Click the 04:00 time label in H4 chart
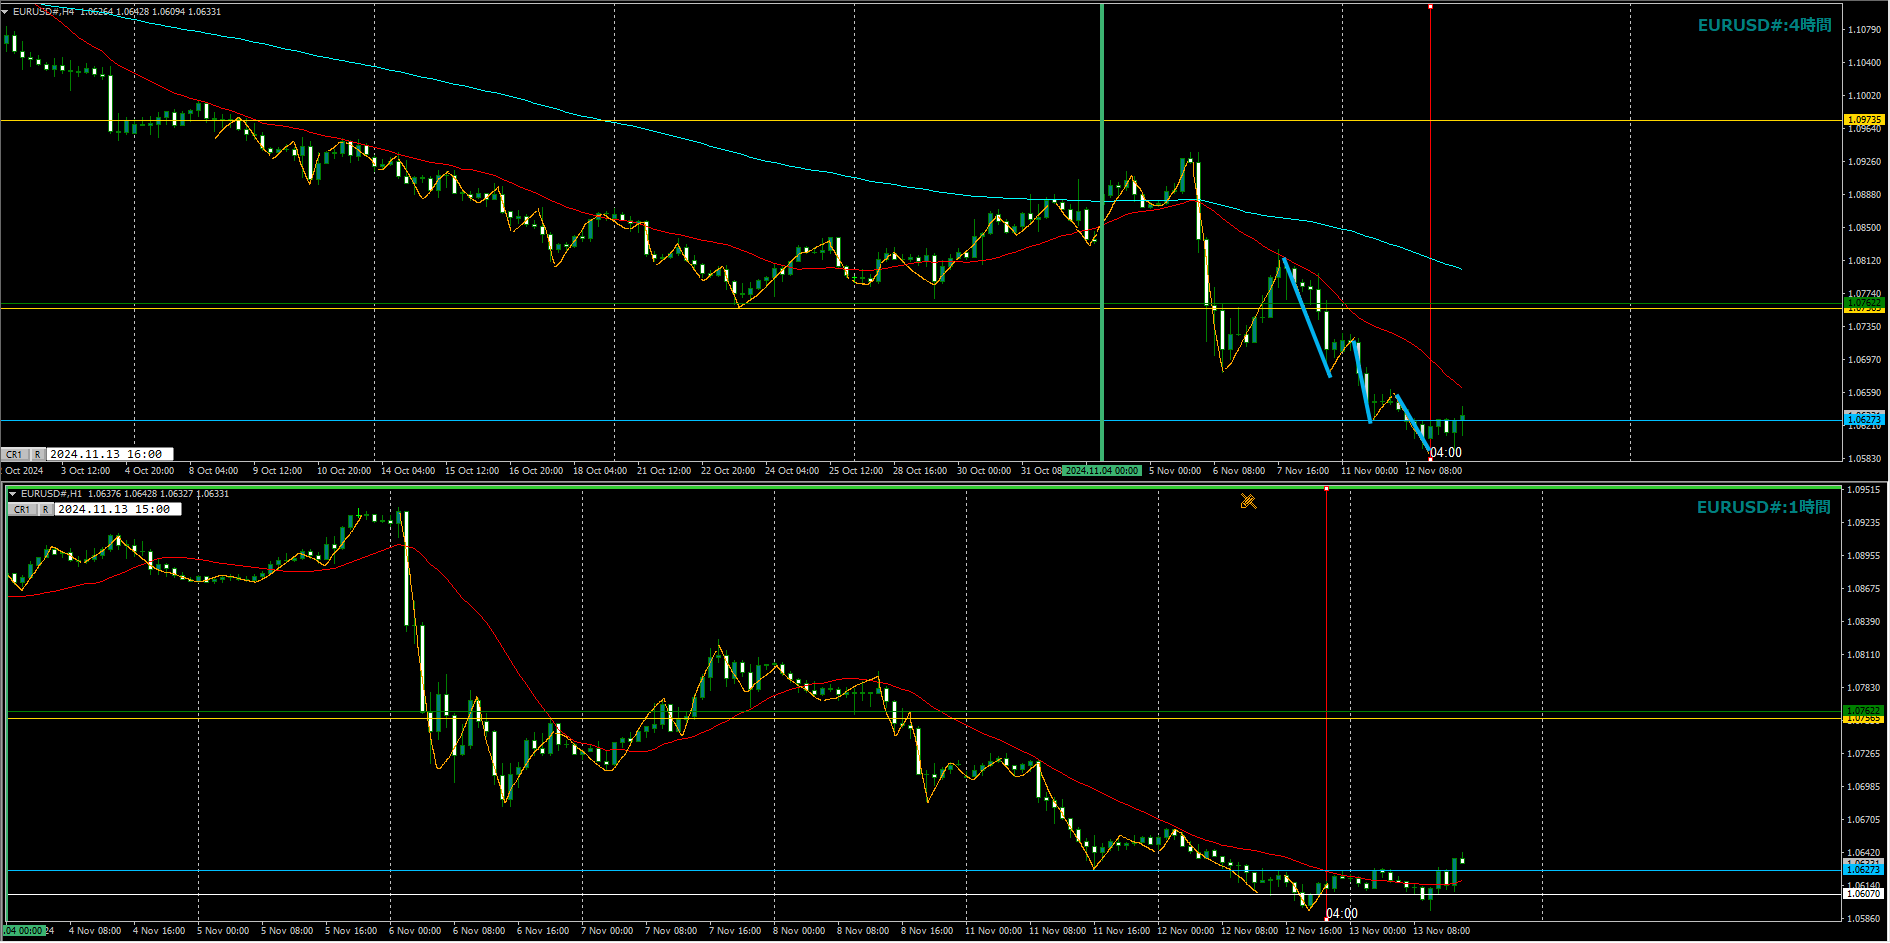Screen dimensions: 1890x943 (x=1446, y=453)
